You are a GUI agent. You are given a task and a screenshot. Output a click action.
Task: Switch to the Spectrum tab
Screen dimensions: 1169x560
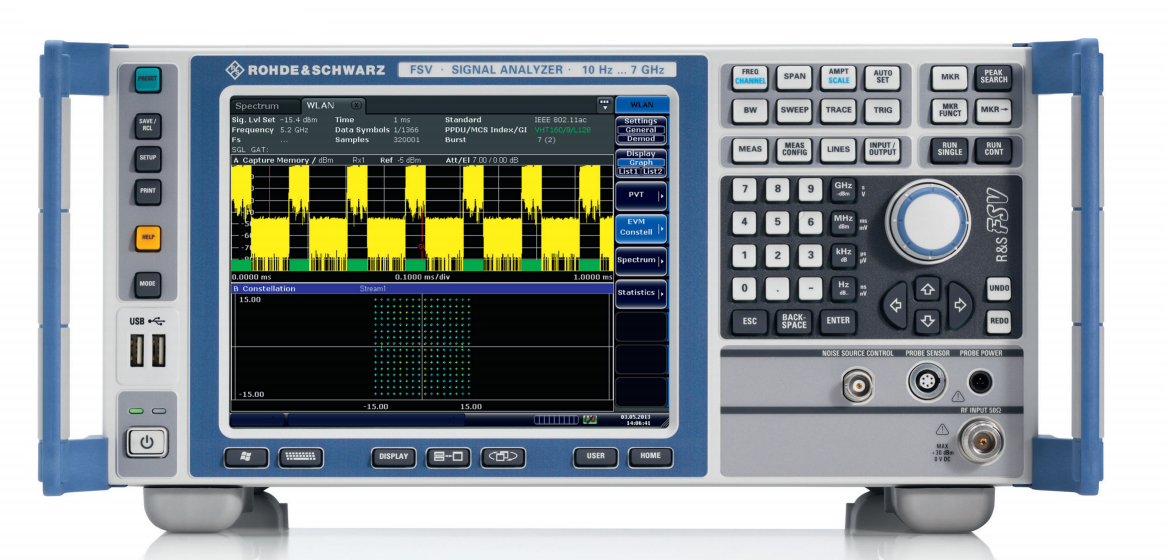[264, 105]
